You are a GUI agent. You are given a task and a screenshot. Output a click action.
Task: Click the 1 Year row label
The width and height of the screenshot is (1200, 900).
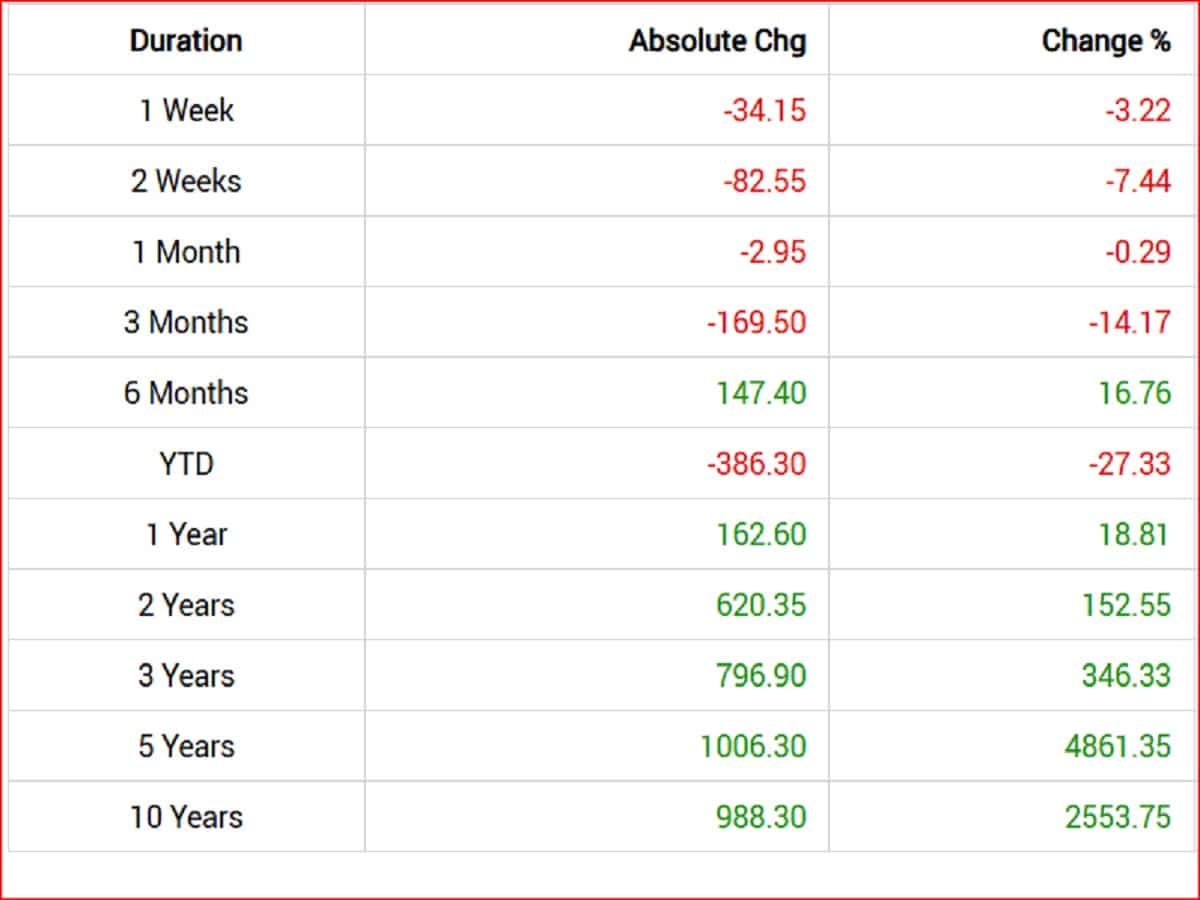(x=186, y=535)
